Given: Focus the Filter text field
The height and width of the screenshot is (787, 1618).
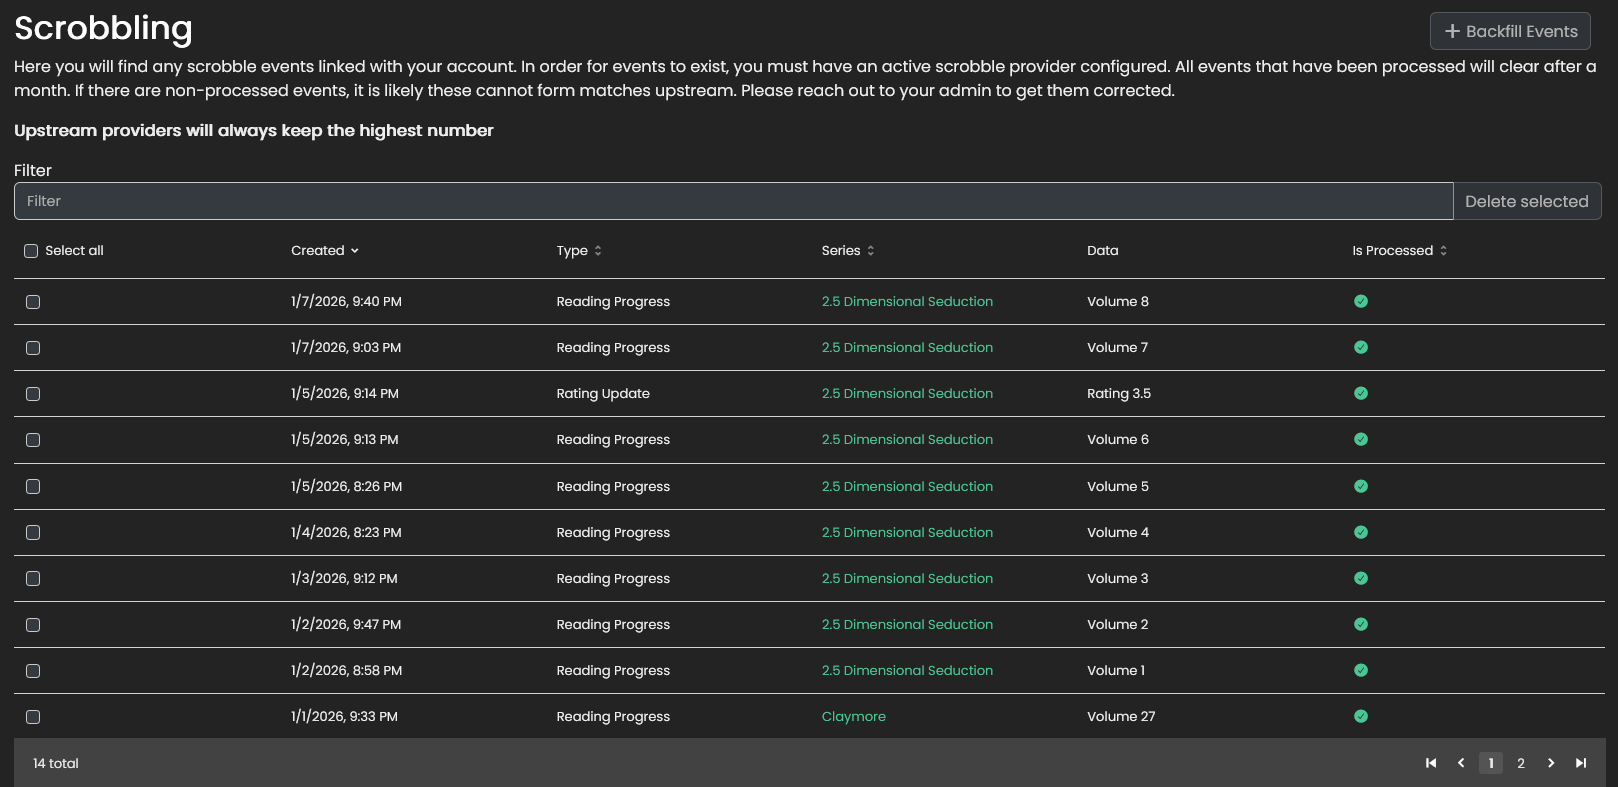Looking at the screenshot, I should pos(733,201).
